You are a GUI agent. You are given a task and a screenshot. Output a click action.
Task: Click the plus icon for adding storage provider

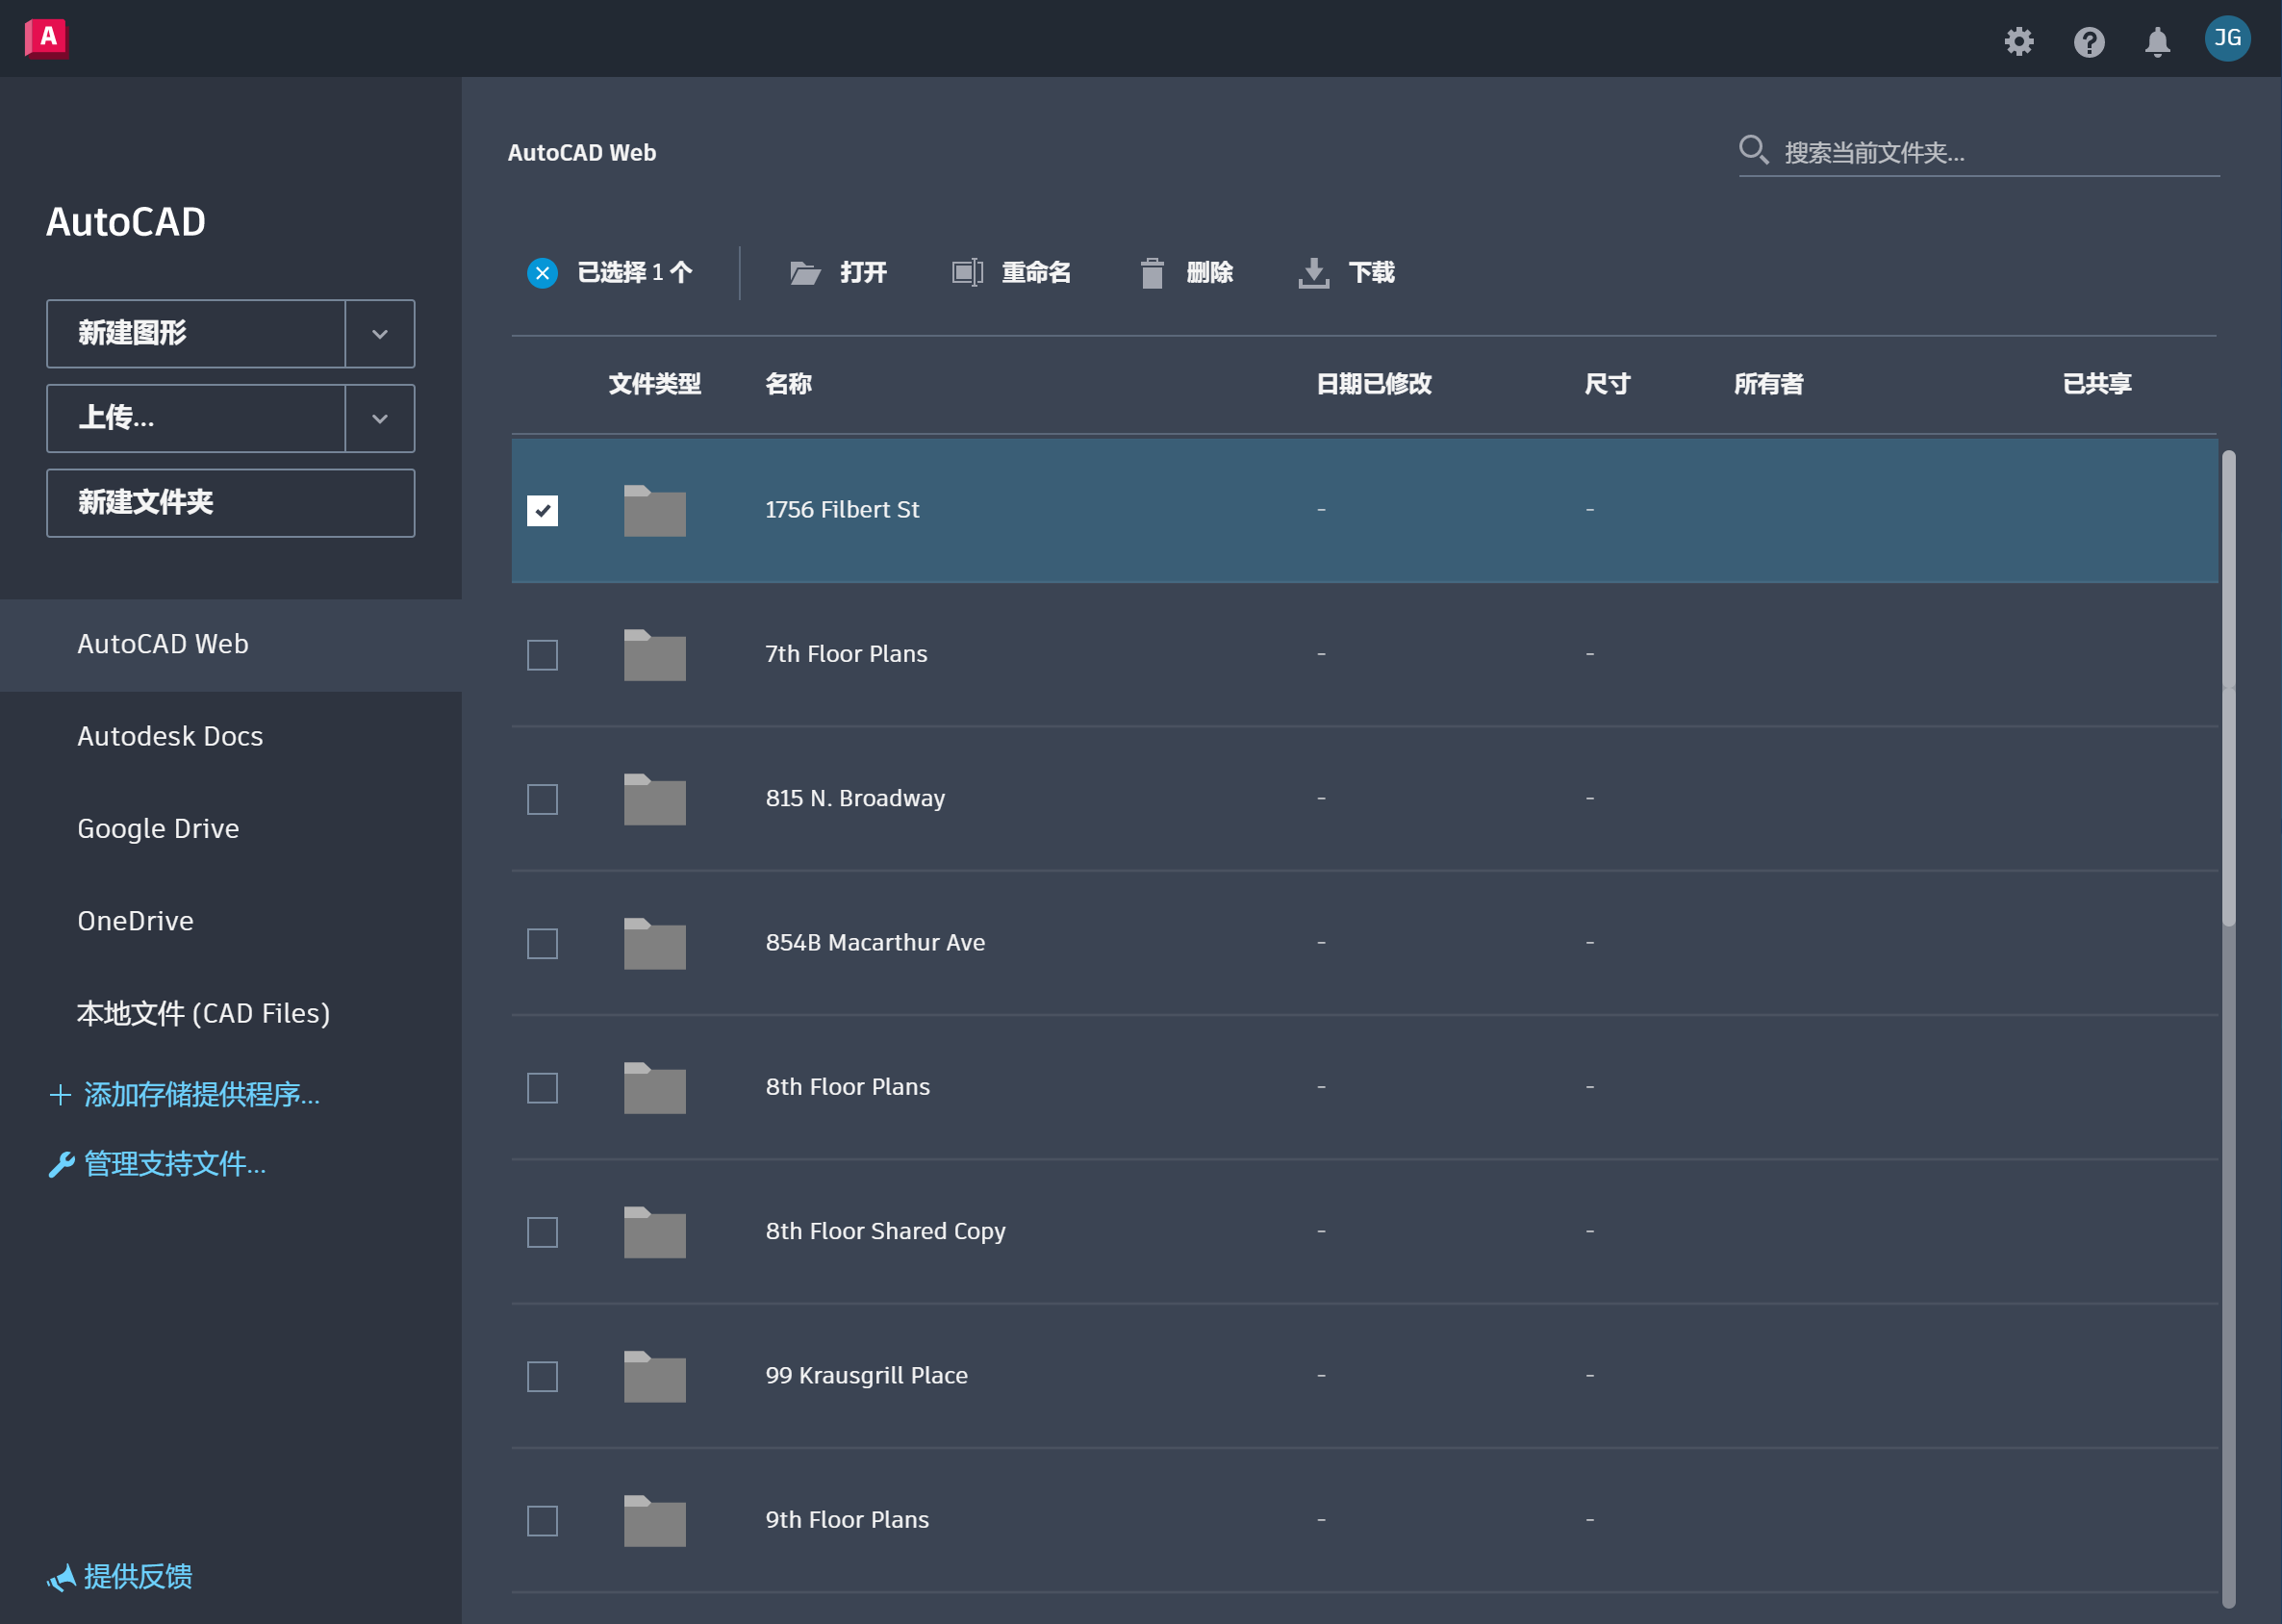(x=60, y=1095)
